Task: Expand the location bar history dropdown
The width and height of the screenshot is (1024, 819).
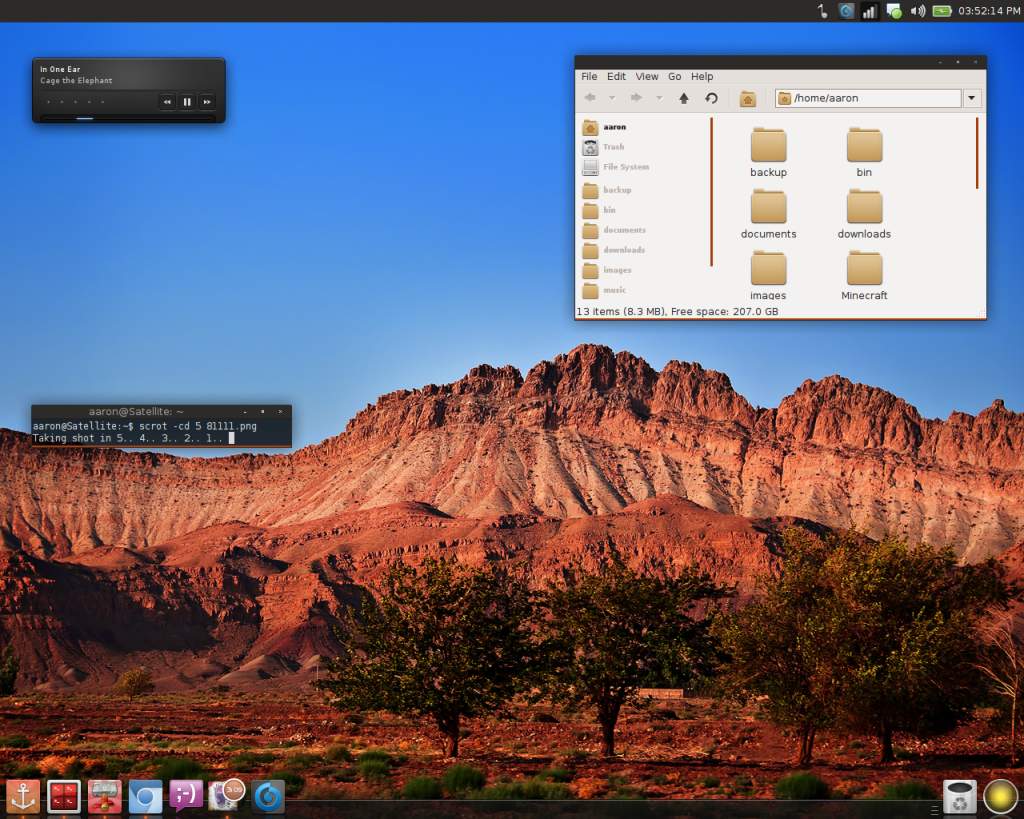Action: tap(972, 98)
